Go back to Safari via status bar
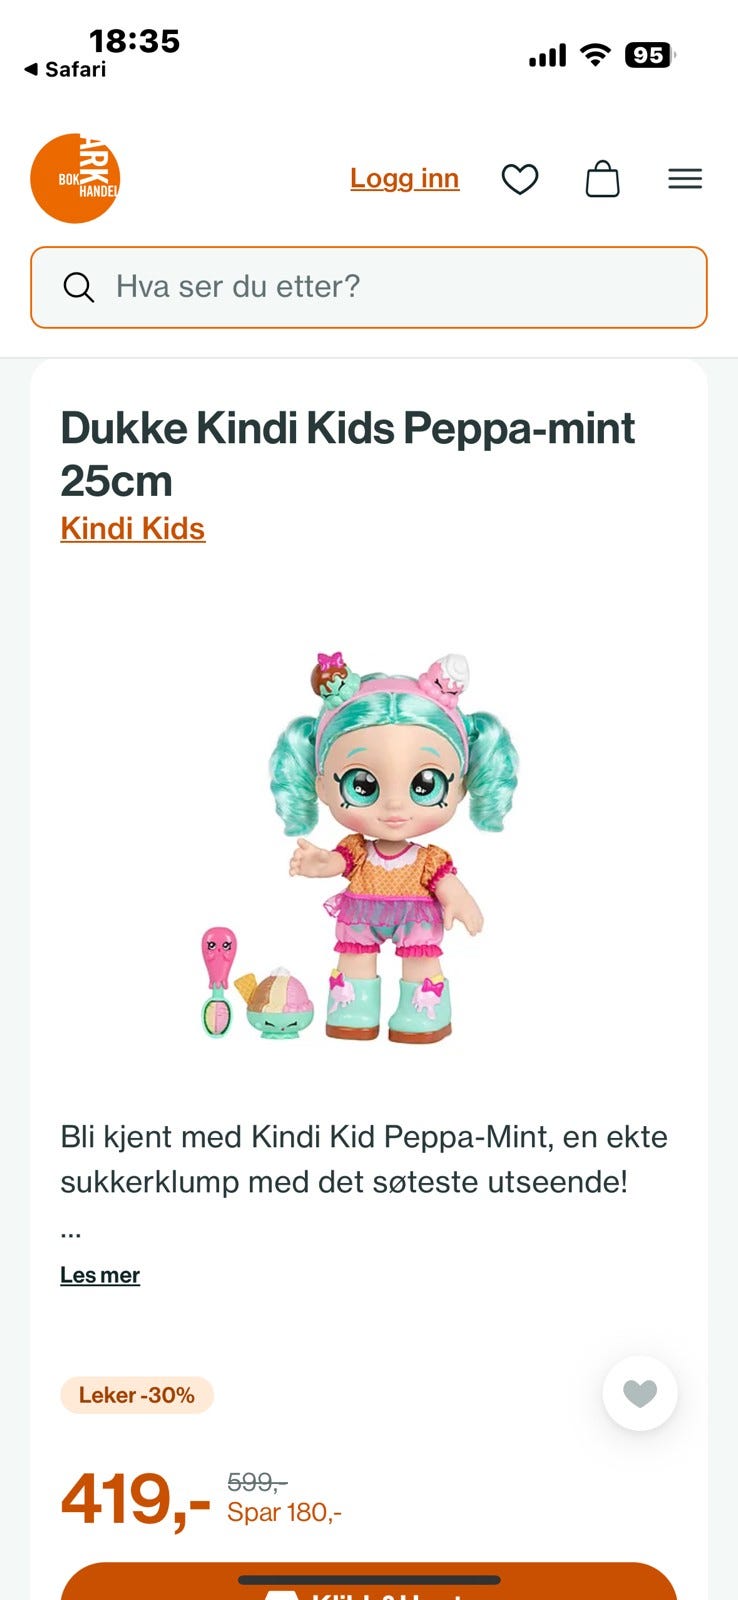Viewport: 738px width, 1600px height. pos(65,69)
